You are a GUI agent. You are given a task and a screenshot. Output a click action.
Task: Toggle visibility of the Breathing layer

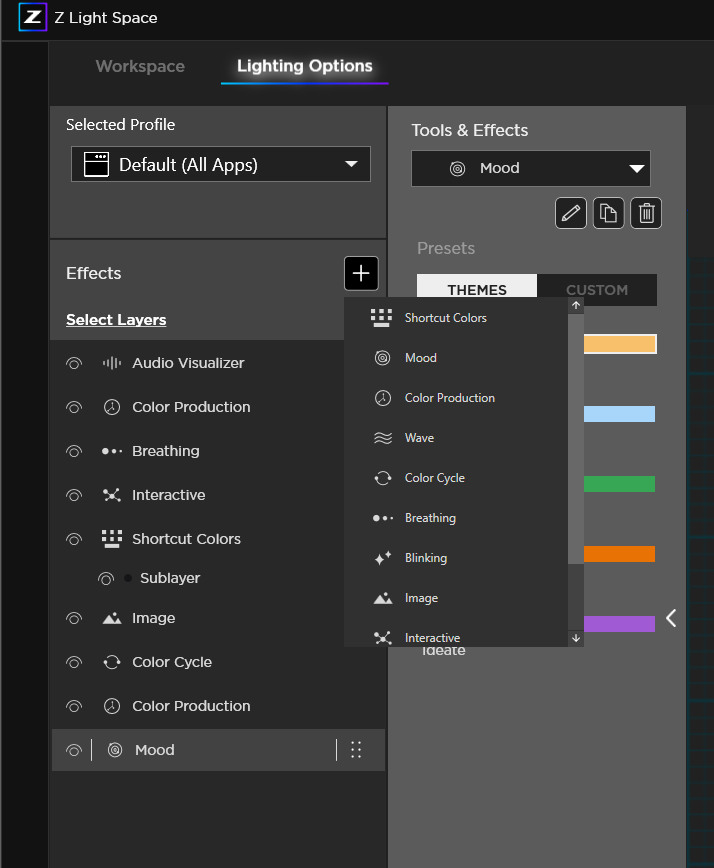point(73,451)
